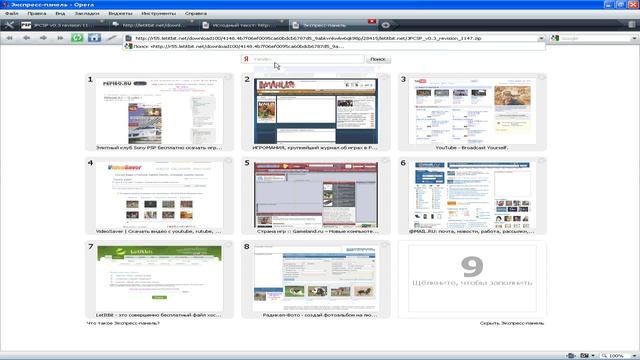640x360 pixels.
Task: Toggle the status bar show images icon
Action: (584, 356)
